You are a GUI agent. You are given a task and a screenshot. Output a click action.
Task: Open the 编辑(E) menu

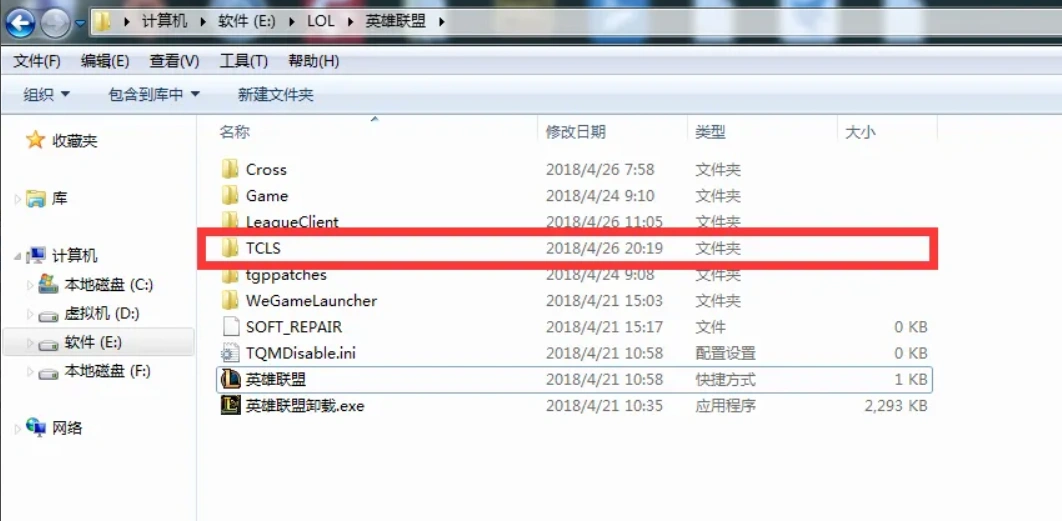(105, 62)
